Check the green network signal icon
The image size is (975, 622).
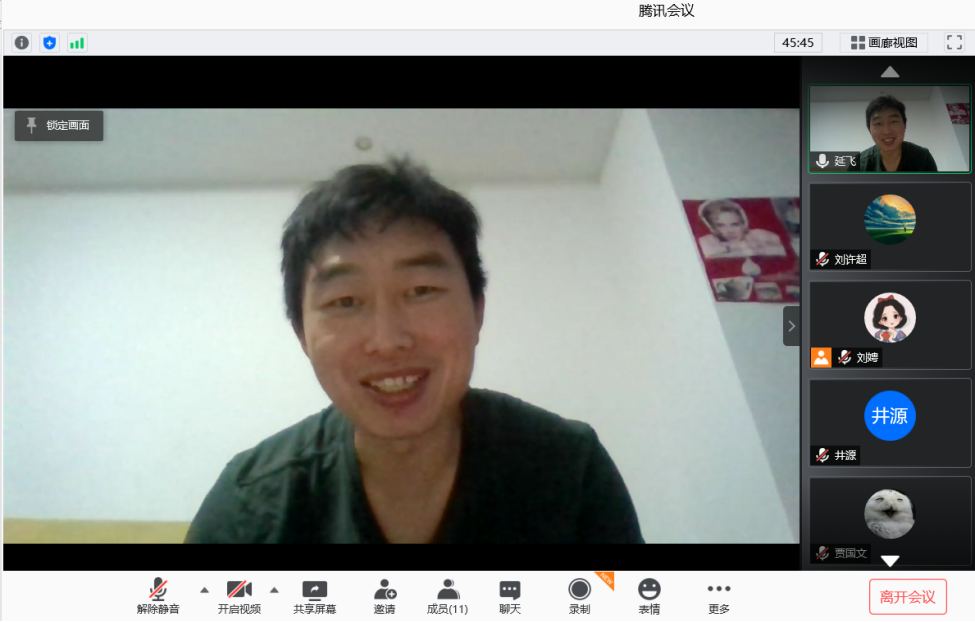coord(77,43)
